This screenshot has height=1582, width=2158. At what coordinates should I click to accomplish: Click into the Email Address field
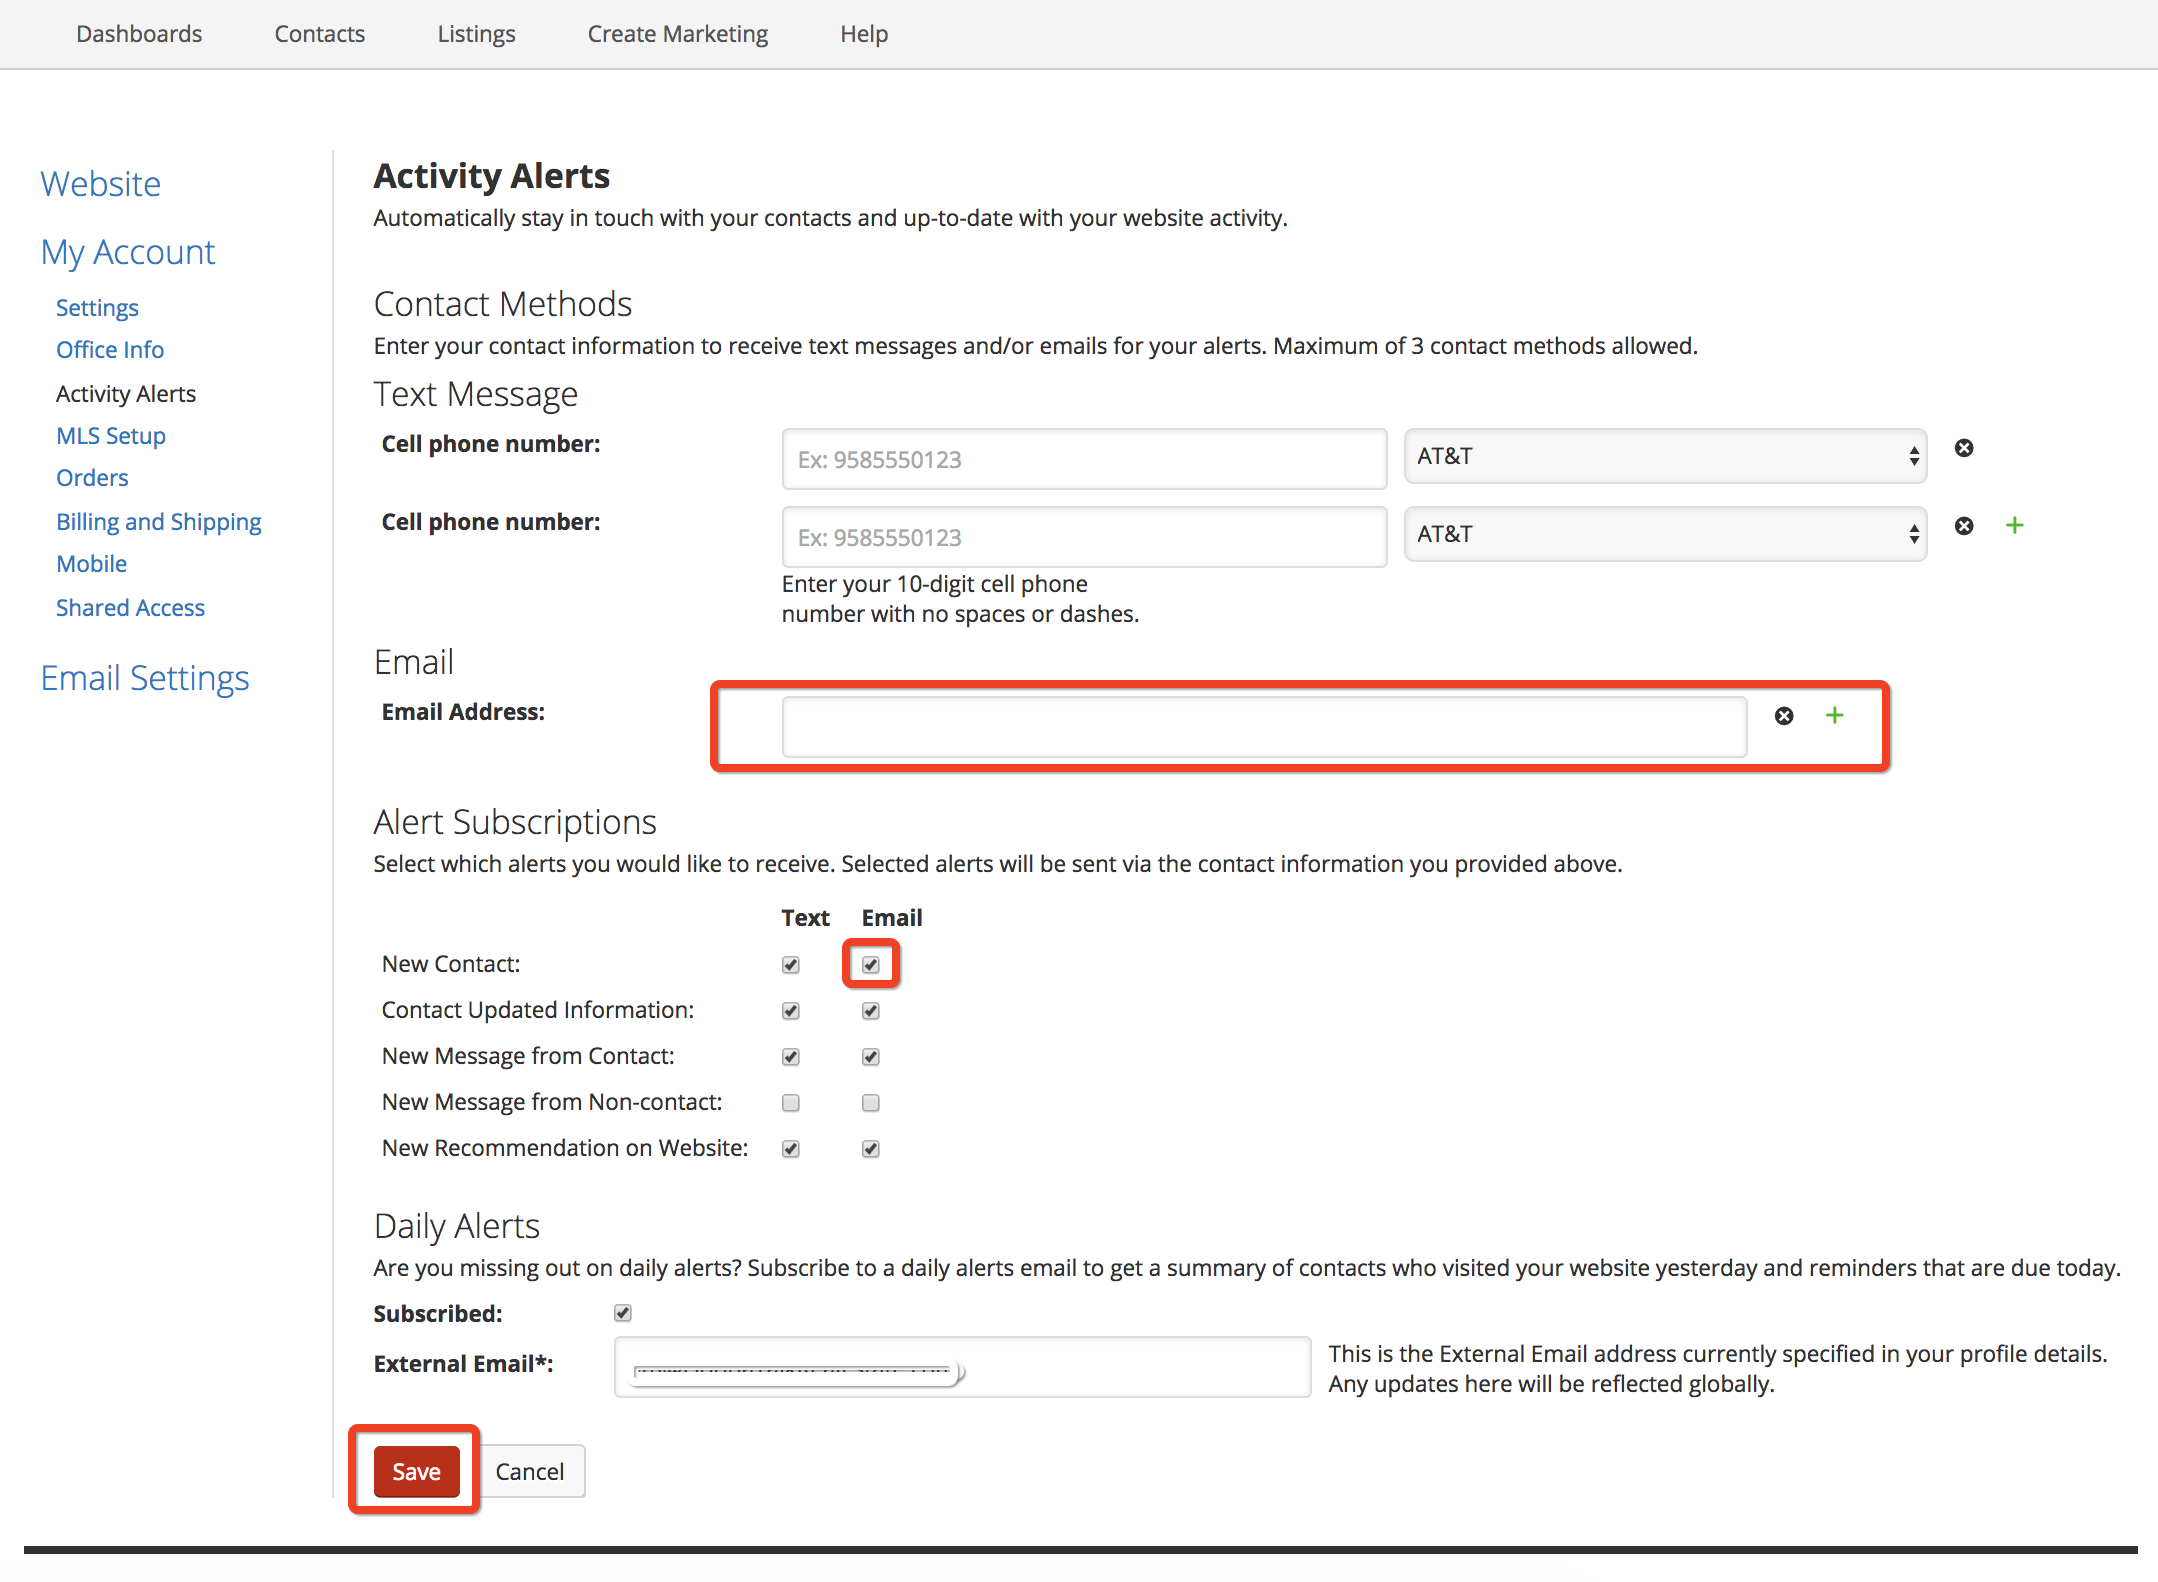[1264, 726]
